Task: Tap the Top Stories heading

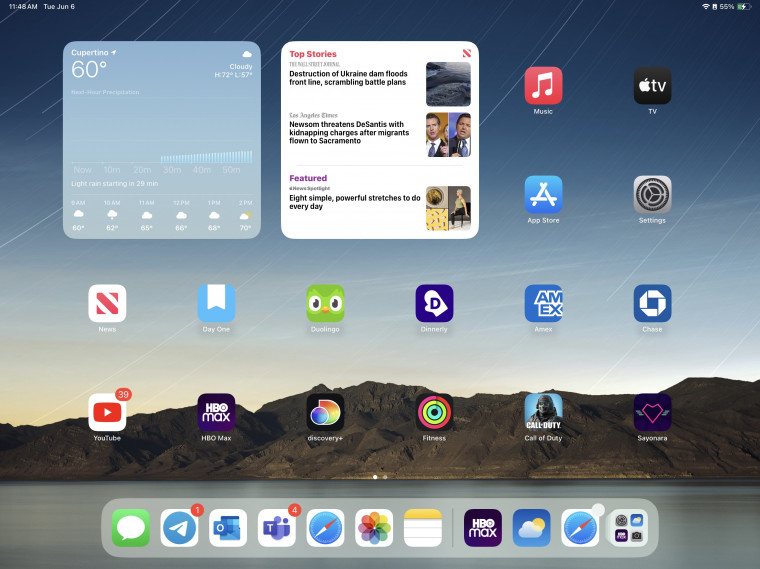Action: click(313, 54)
